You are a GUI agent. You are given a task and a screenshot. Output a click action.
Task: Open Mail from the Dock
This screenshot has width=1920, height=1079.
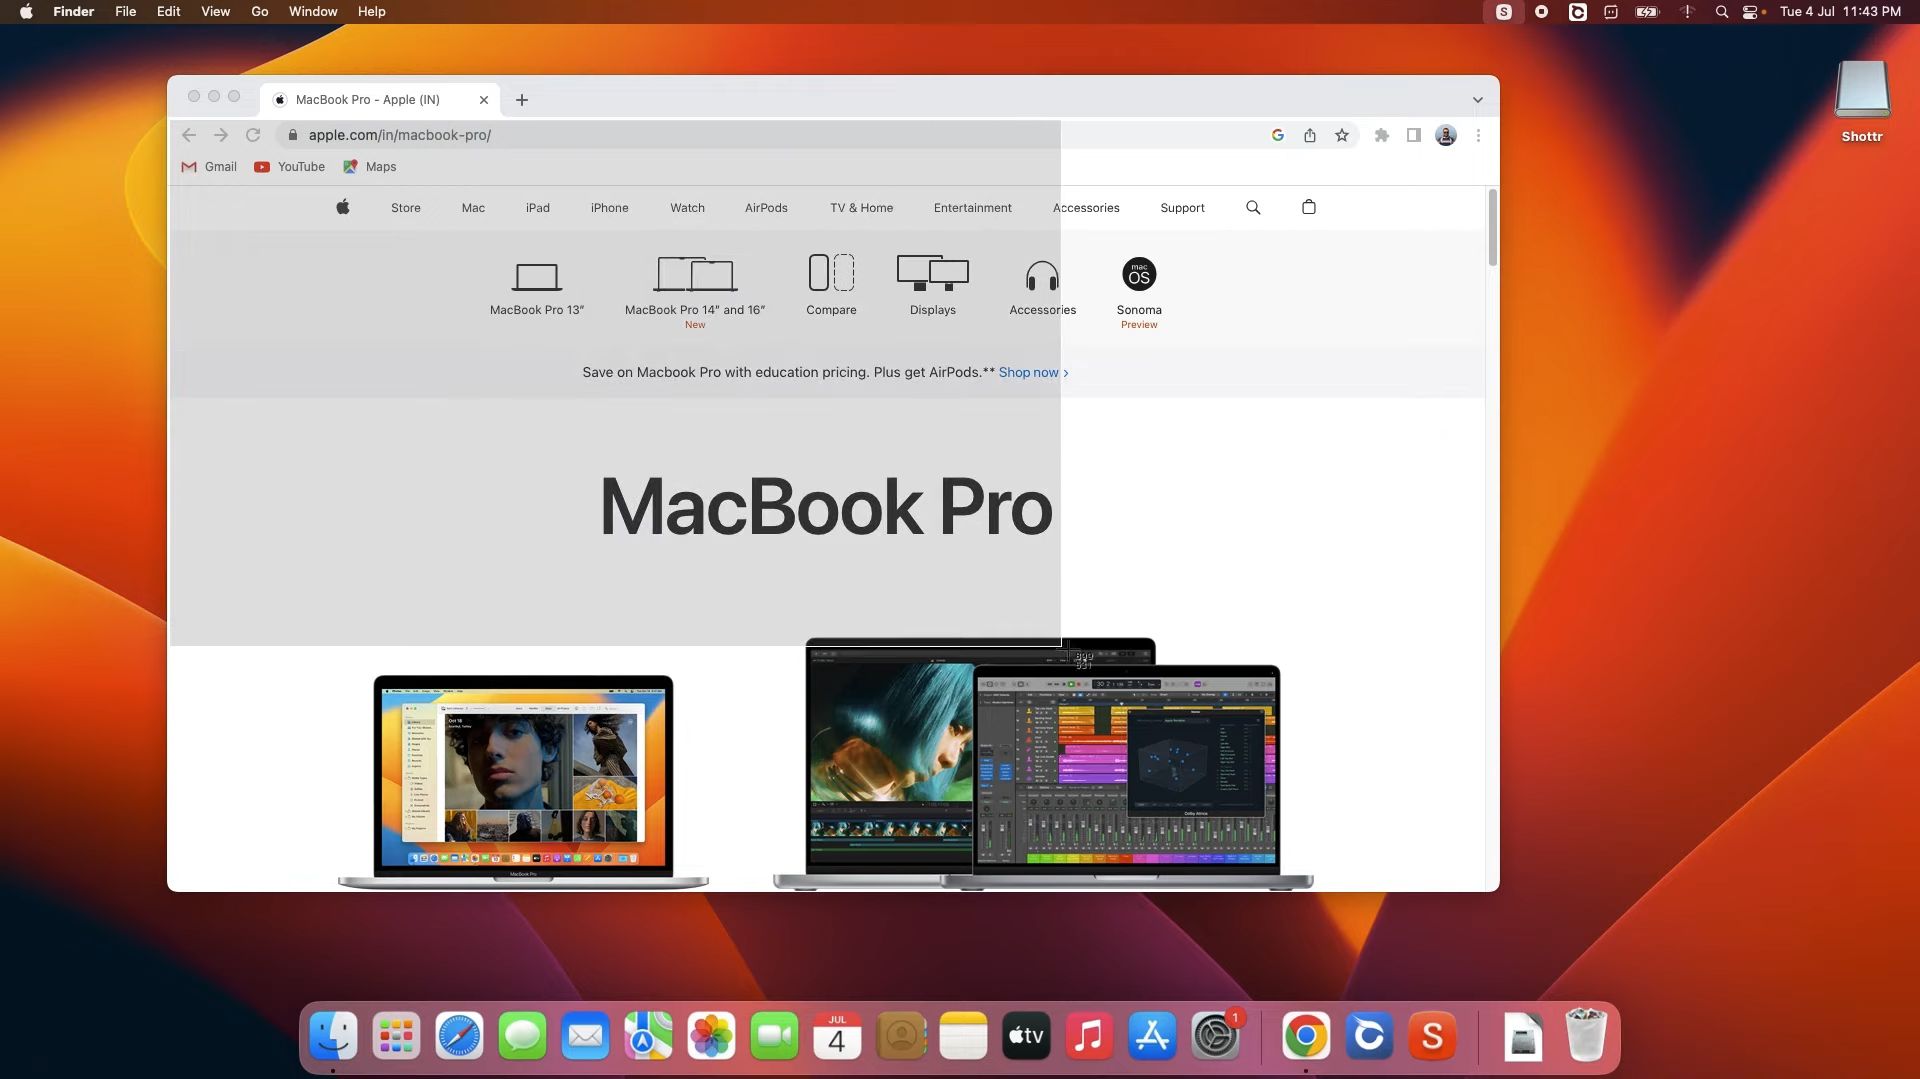pos(585,1036)
